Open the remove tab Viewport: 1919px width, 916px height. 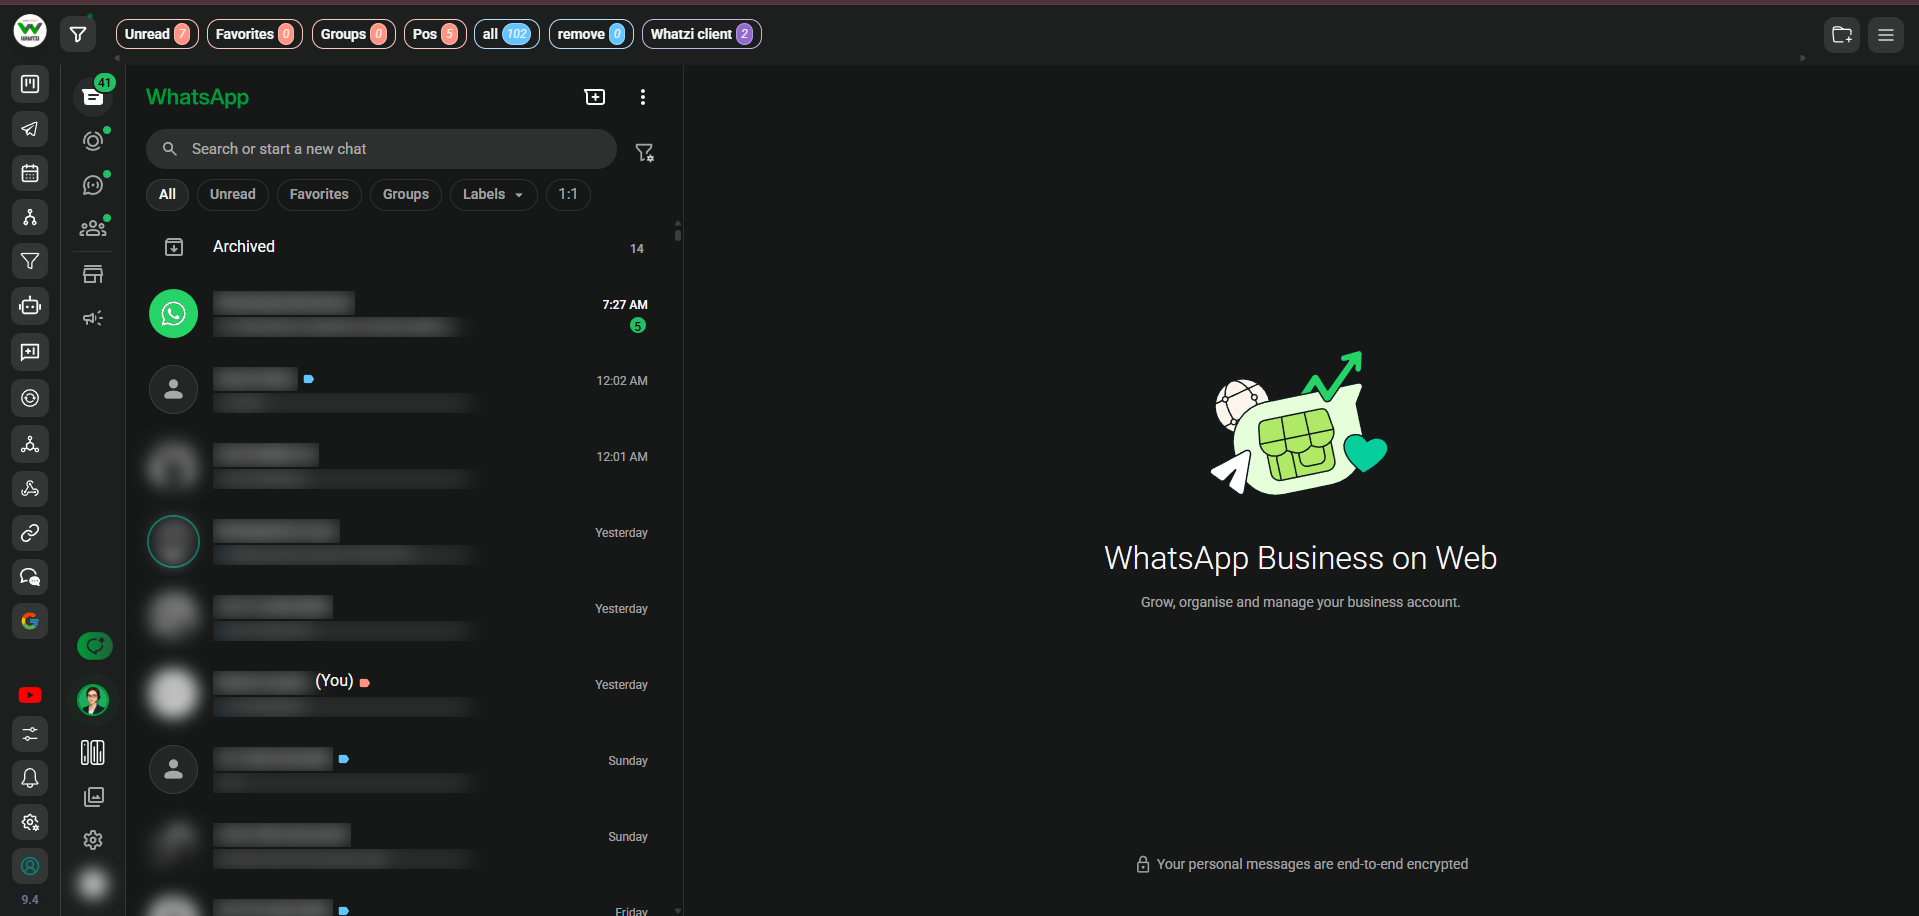[x=591, y=34]
